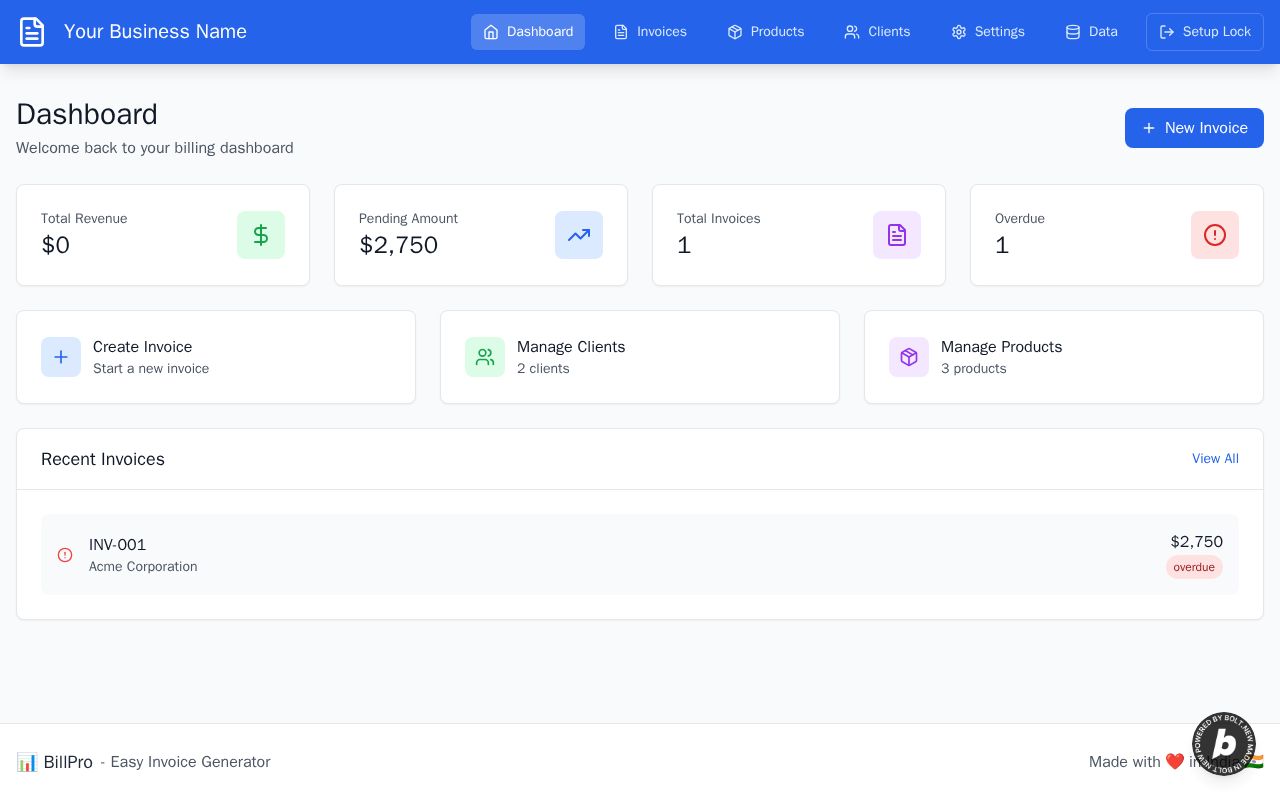Click the Total Invoices label
The width and height of the screenshot is (1280, 800).
coord(719,219)
